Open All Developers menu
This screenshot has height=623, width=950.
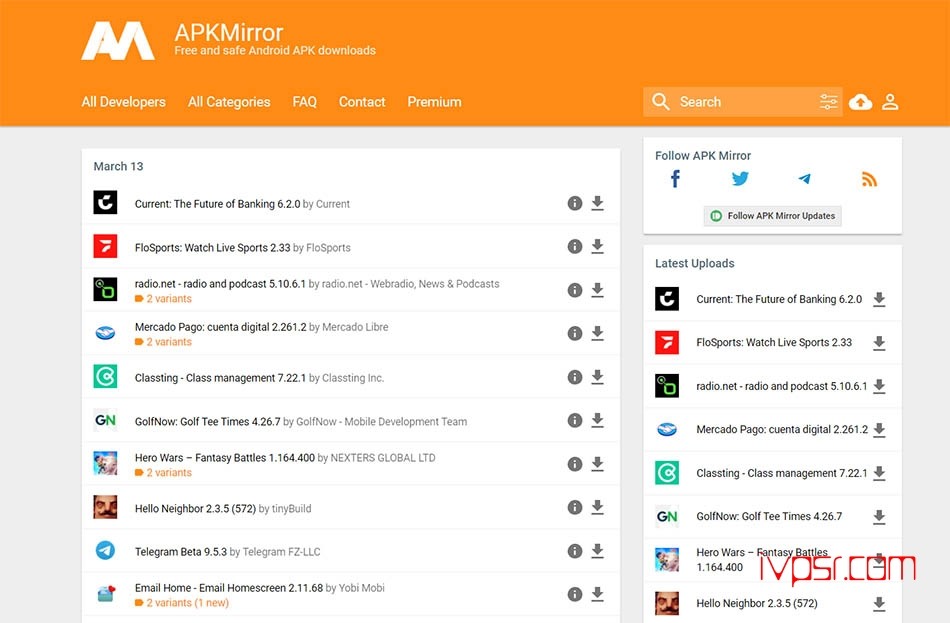click(x=124, y=102)
